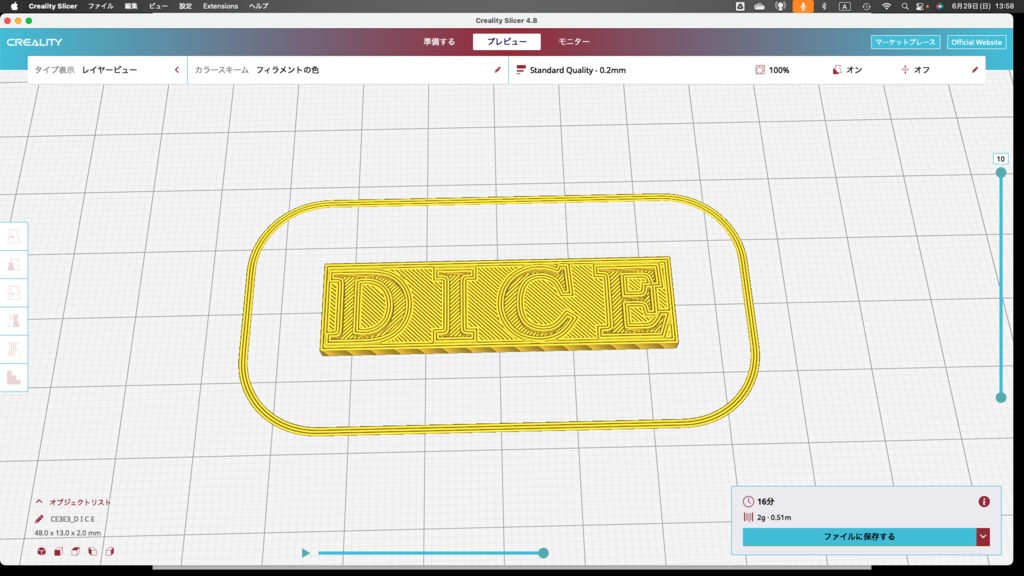
Task: Click the pencil icon beside CE3E3_DICE
Action: [39, 519]
